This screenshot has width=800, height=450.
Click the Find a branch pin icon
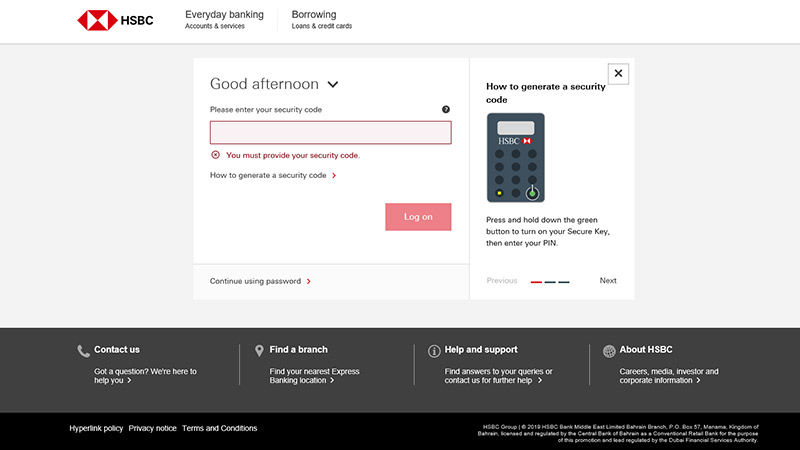259,351
